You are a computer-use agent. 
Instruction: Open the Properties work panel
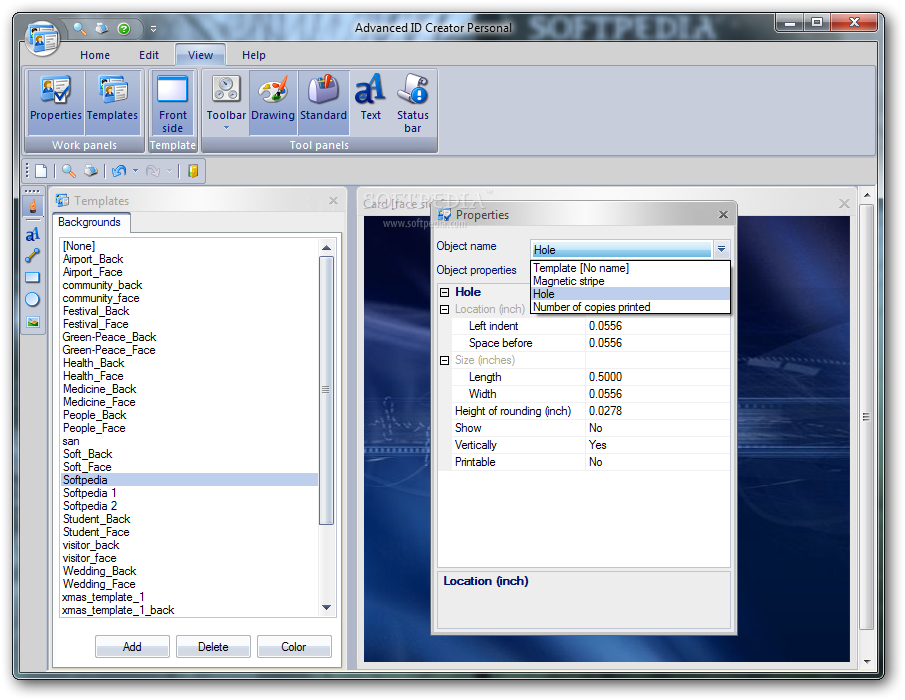55,103
